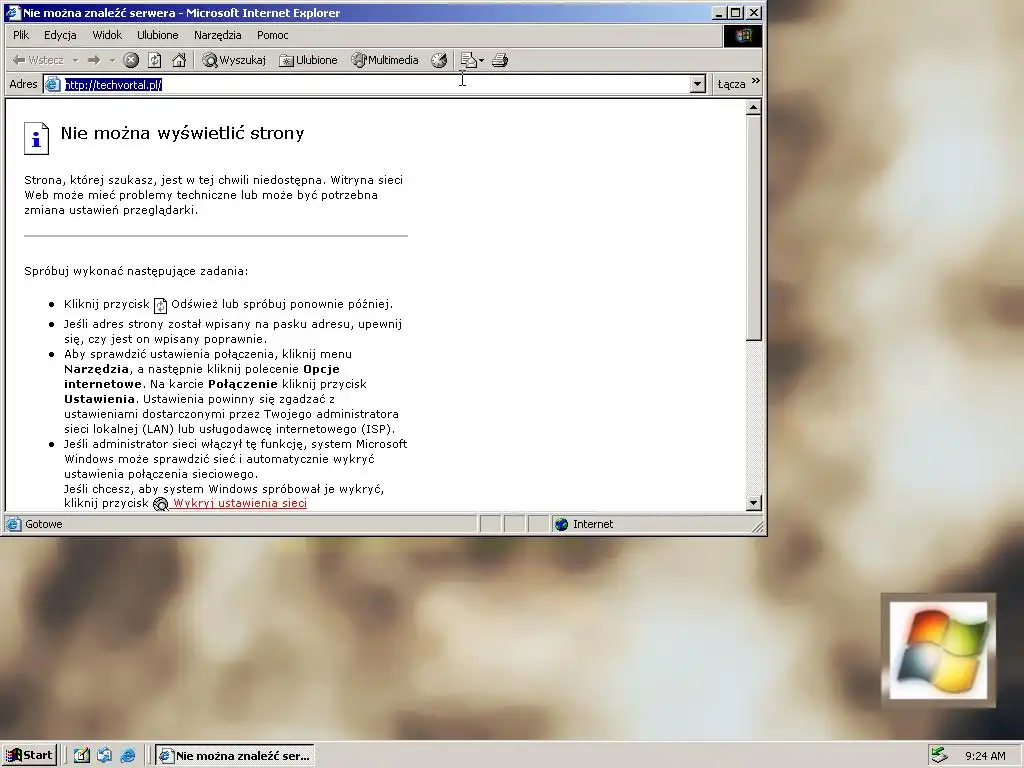1024x768 pixels.
Task: Stop loading with the Stop icon
Action: (131, 60)
